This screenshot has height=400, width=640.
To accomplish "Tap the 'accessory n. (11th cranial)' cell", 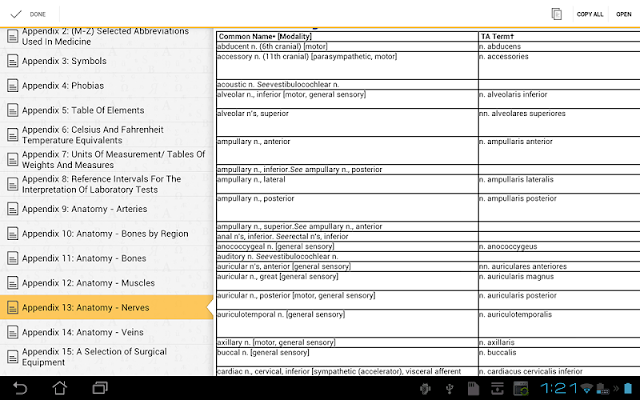I will point(347,66).
